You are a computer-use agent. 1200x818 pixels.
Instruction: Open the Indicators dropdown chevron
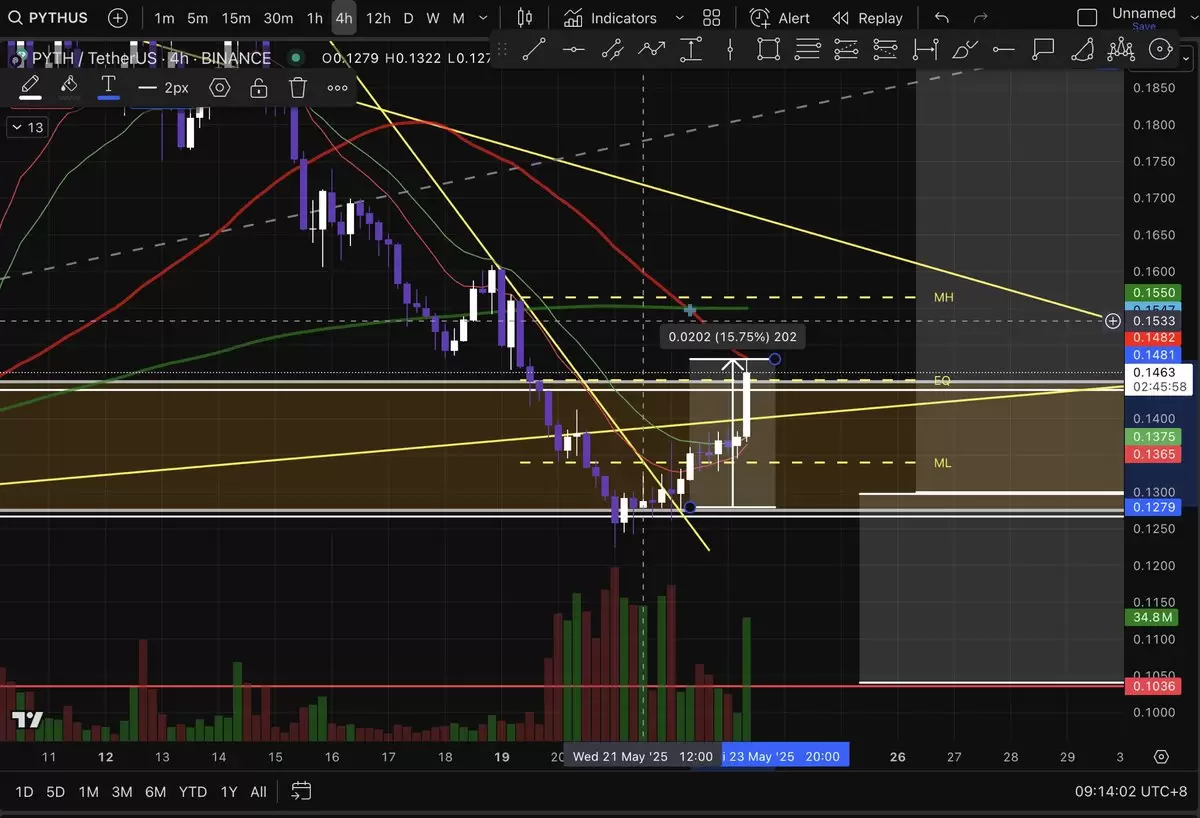(x=680, y=18)
